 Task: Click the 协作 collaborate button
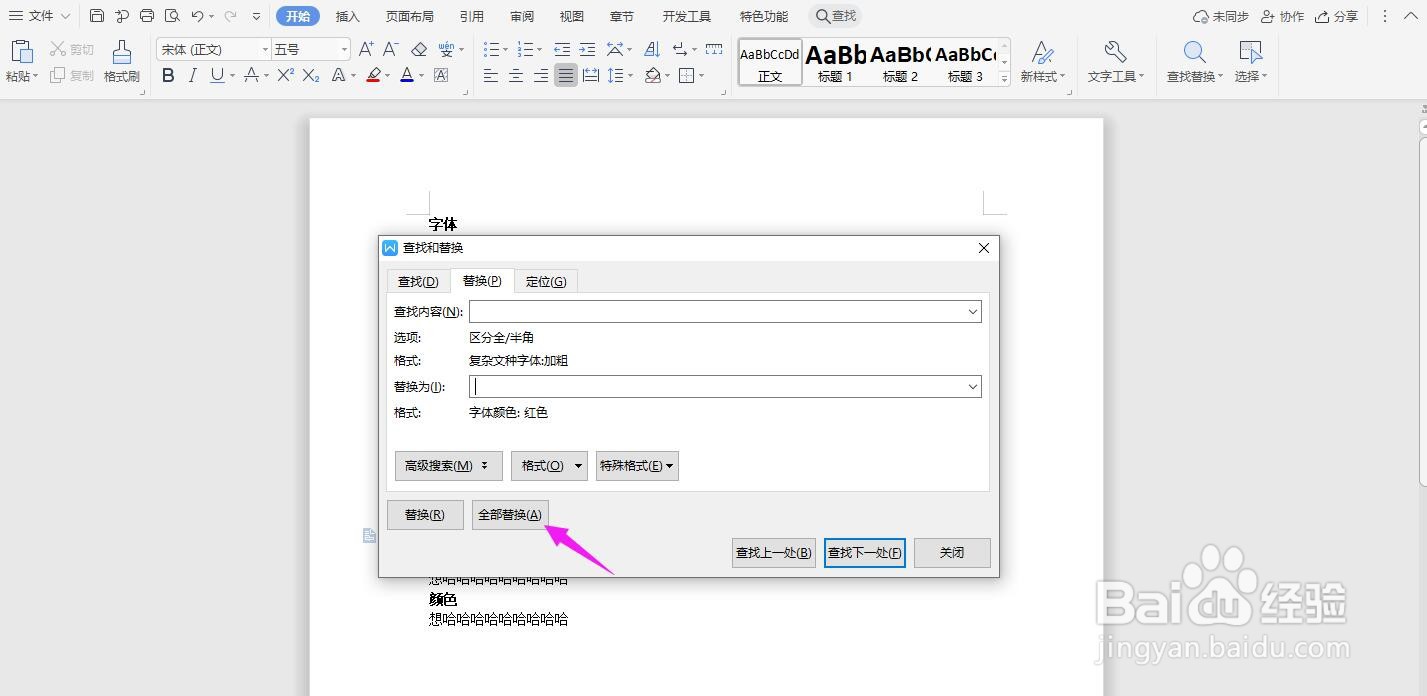1283,16
